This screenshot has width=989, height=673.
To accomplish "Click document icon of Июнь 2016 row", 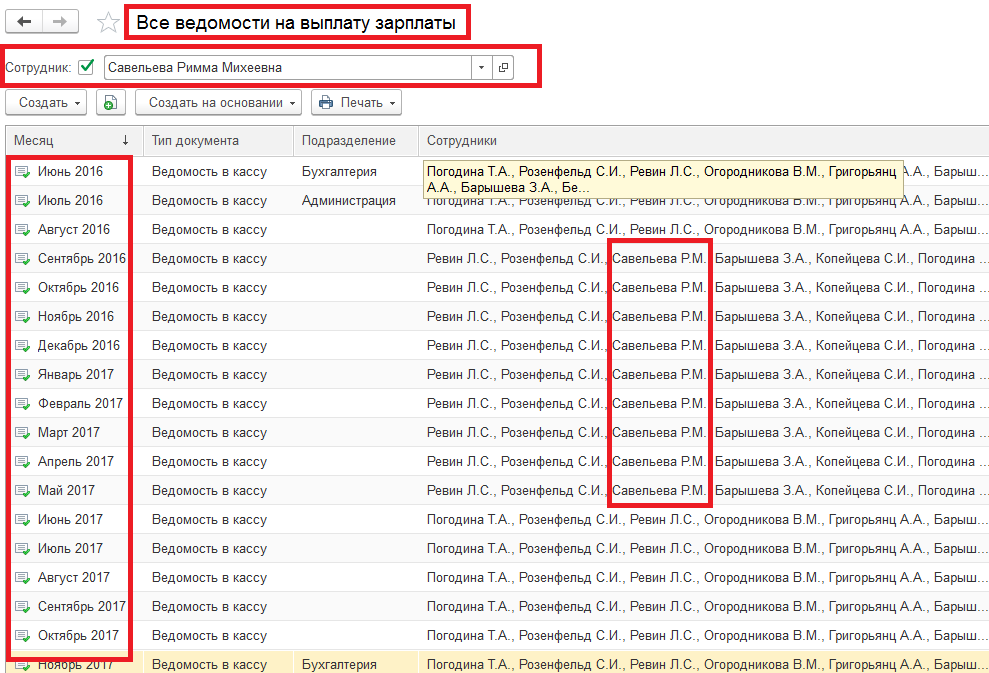I will tap(23, 172).
